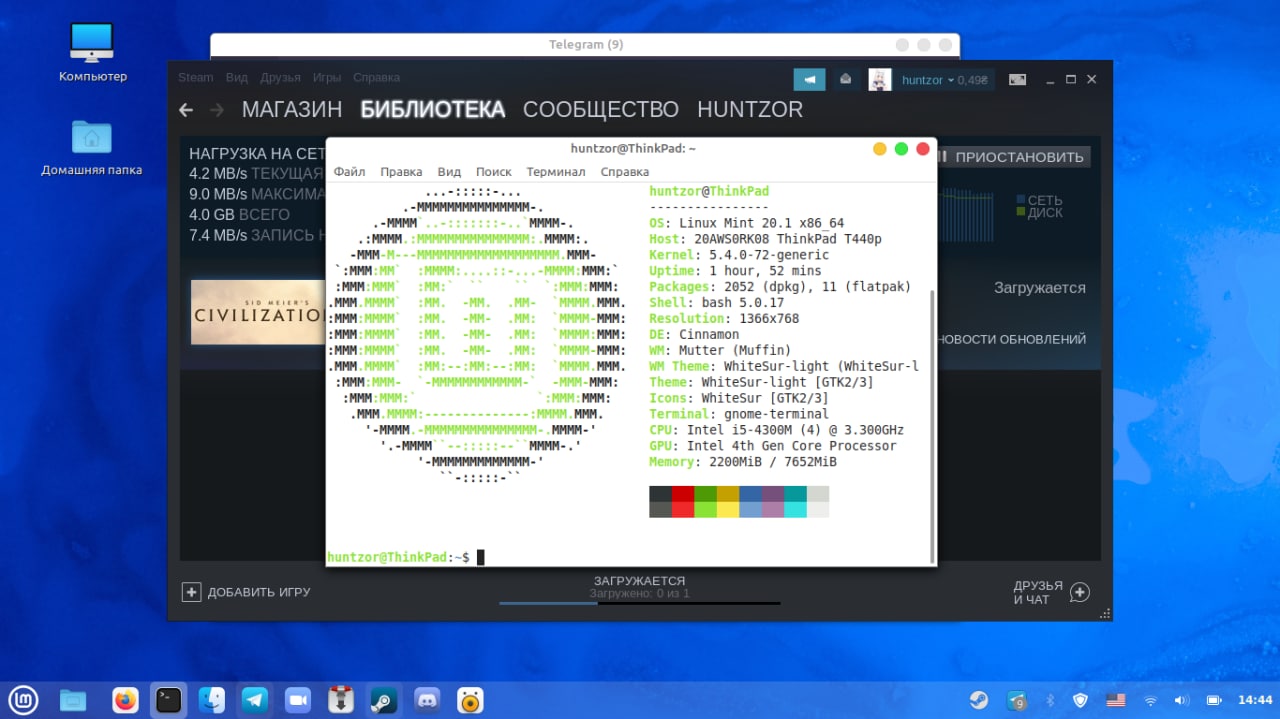Open the Терминал menu in terminal
This screenshot has height=719, width=1280.
coord(556,172)
